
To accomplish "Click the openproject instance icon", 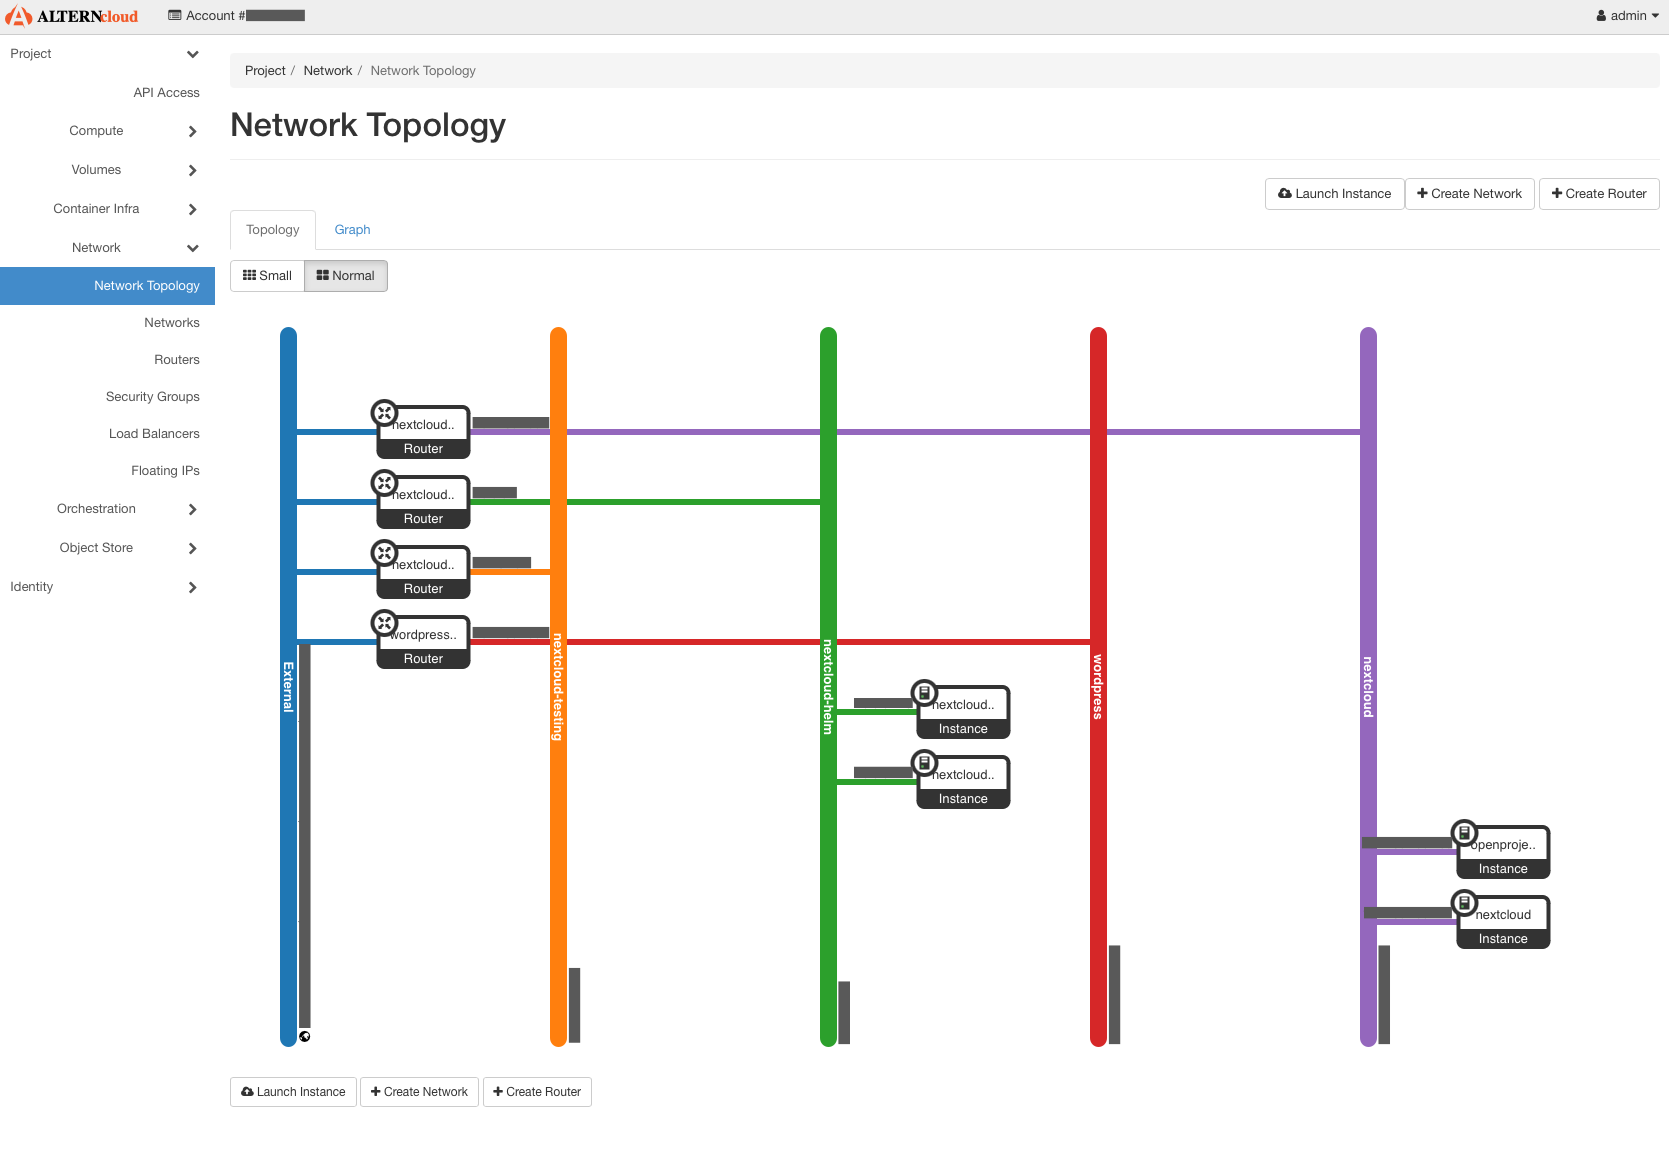I will pyautogui.click(x=1464, y=832).
